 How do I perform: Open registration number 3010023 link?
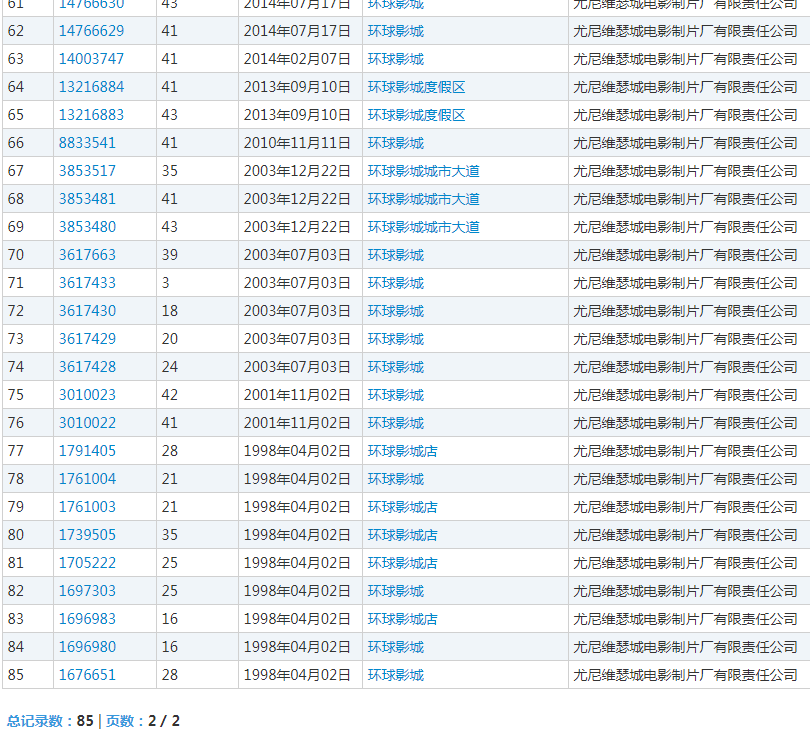pyautogui.click(x=87, y=395)
